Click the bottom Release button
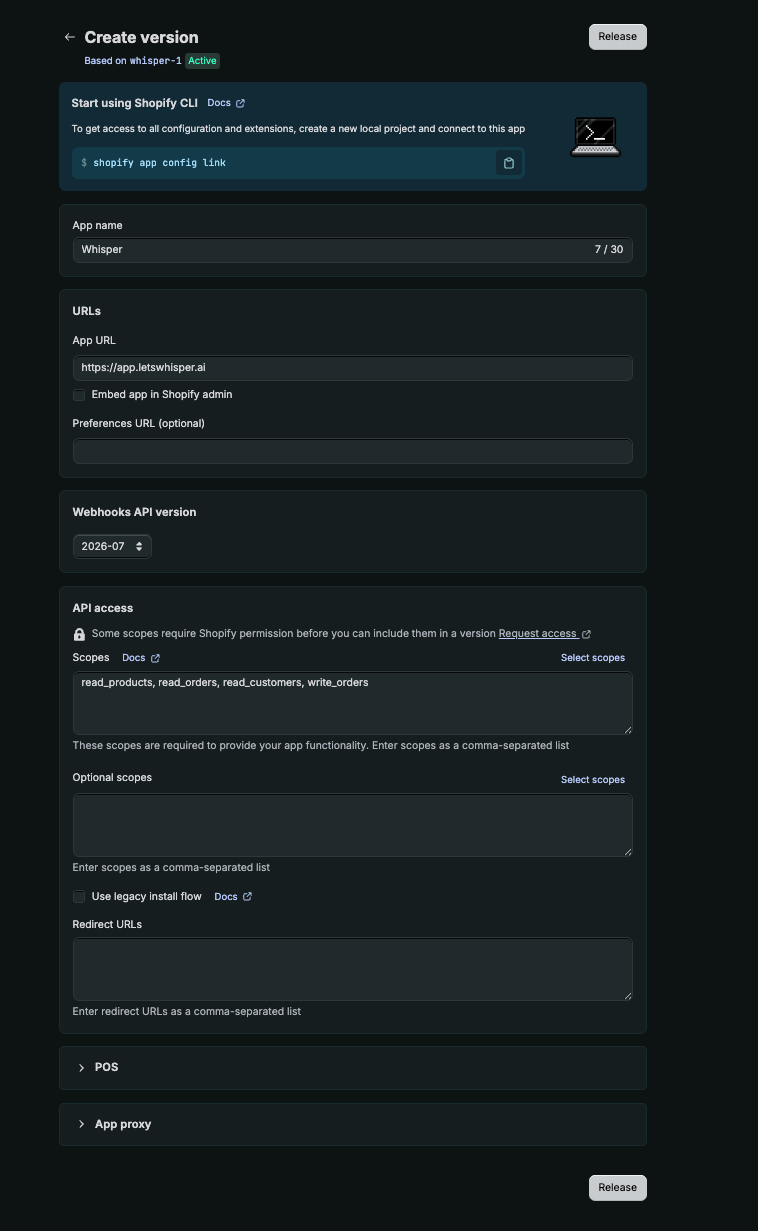Image resolution: width=758 pixels, height=1231 pixels. coord(618,1187)
